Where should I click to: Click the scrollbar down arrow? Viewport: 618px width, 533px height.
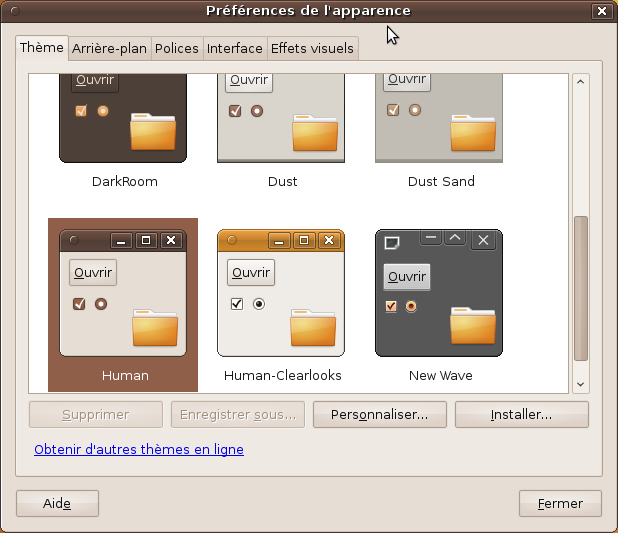[580, 383]
